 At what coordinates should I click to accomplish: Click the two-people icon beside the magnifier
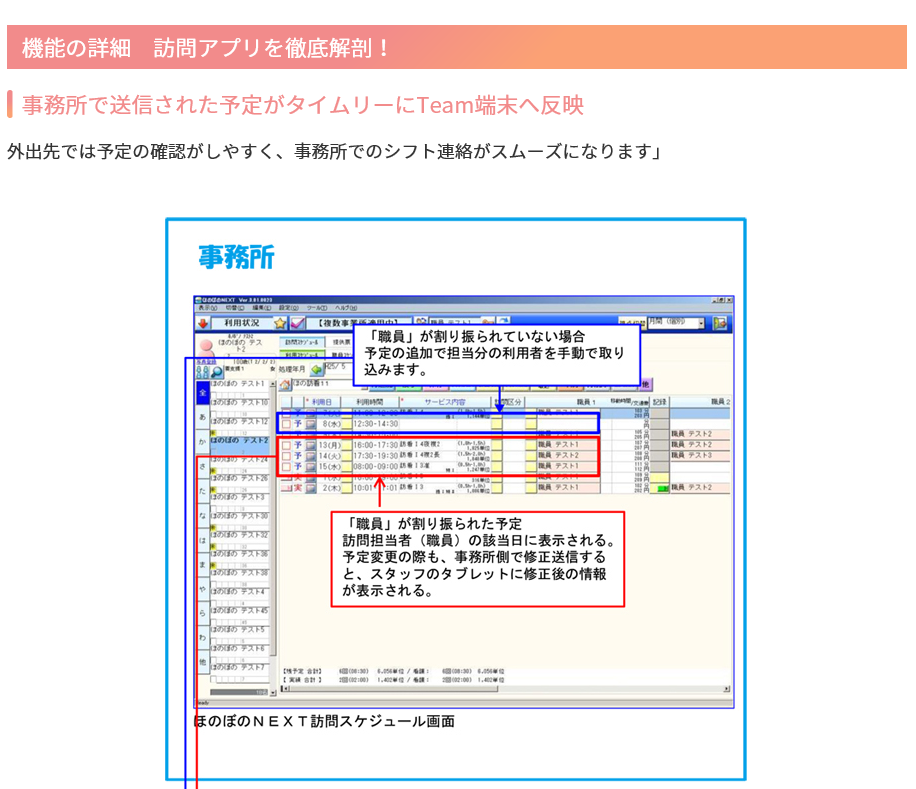(203, 372)
